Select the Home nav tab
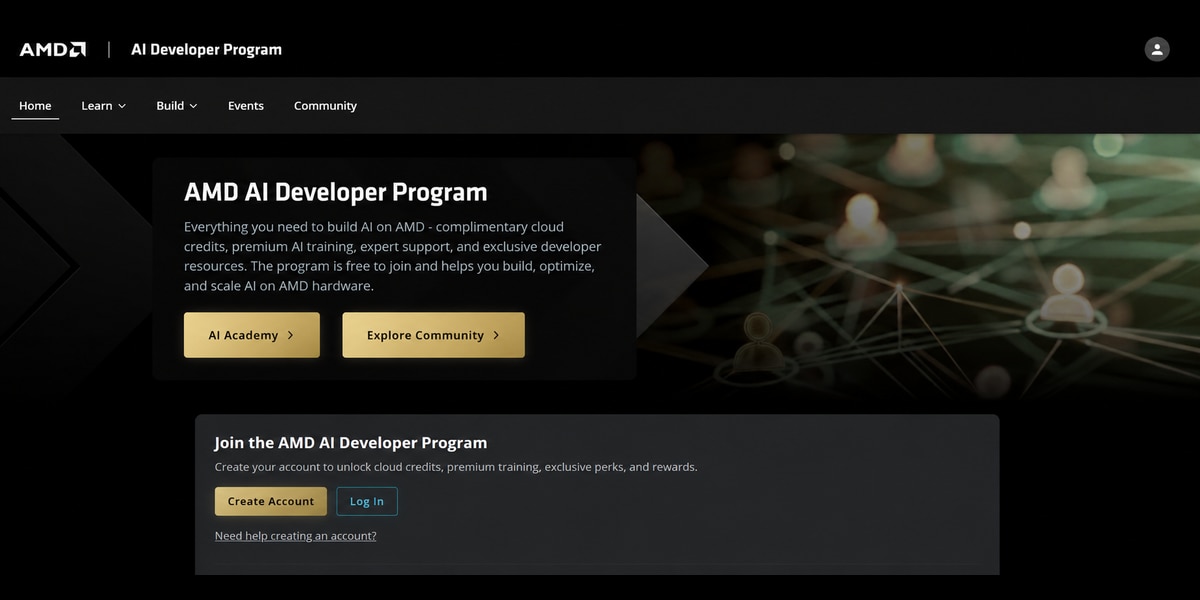The width and height of the screenshot is (1200, 600). coord(35,106)
